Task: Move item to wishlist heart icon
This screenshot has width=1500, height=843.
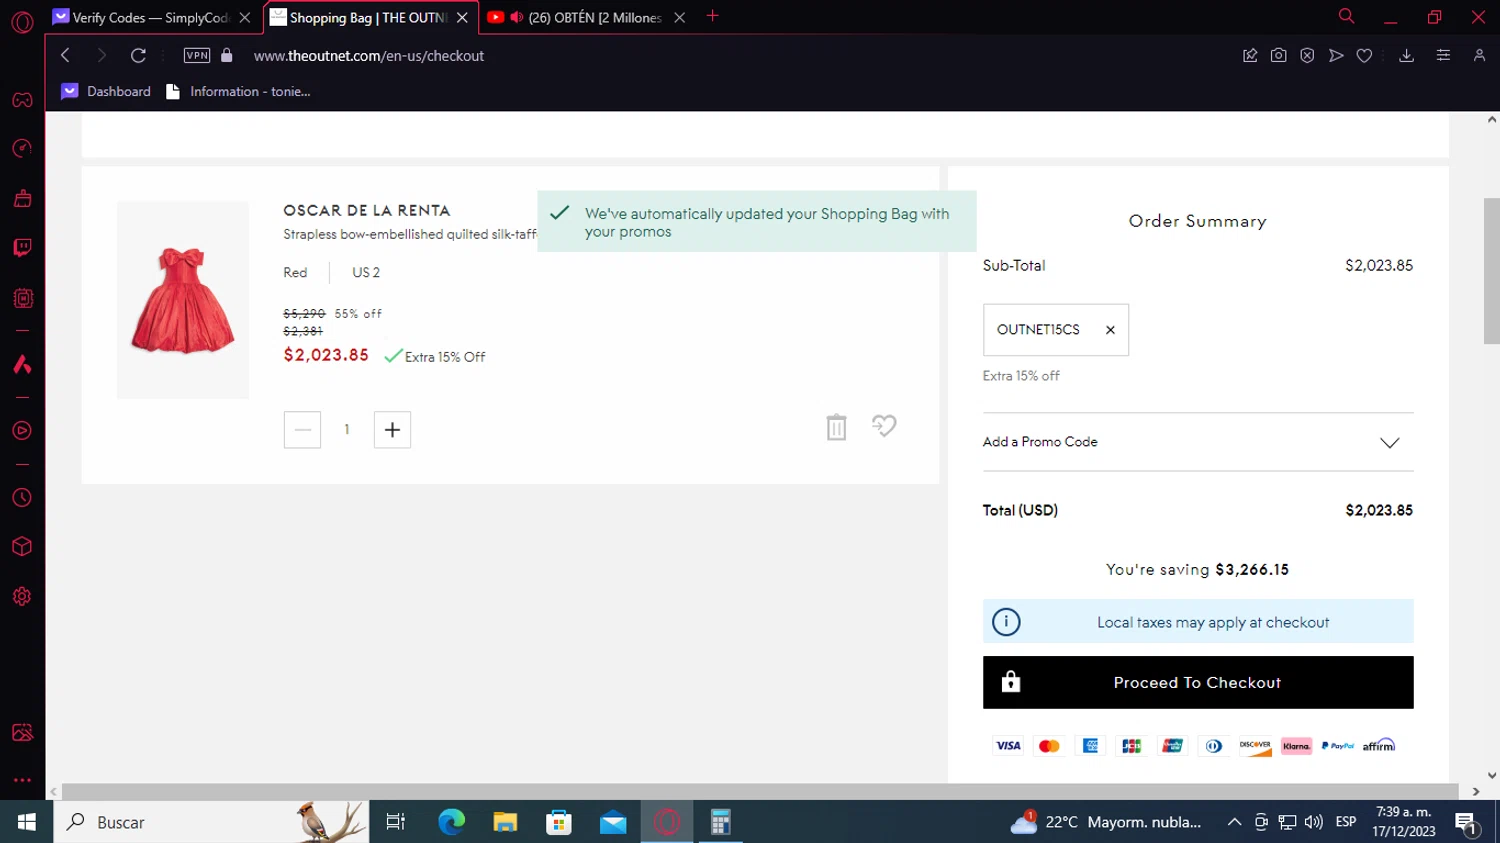Action: [884, 426]
